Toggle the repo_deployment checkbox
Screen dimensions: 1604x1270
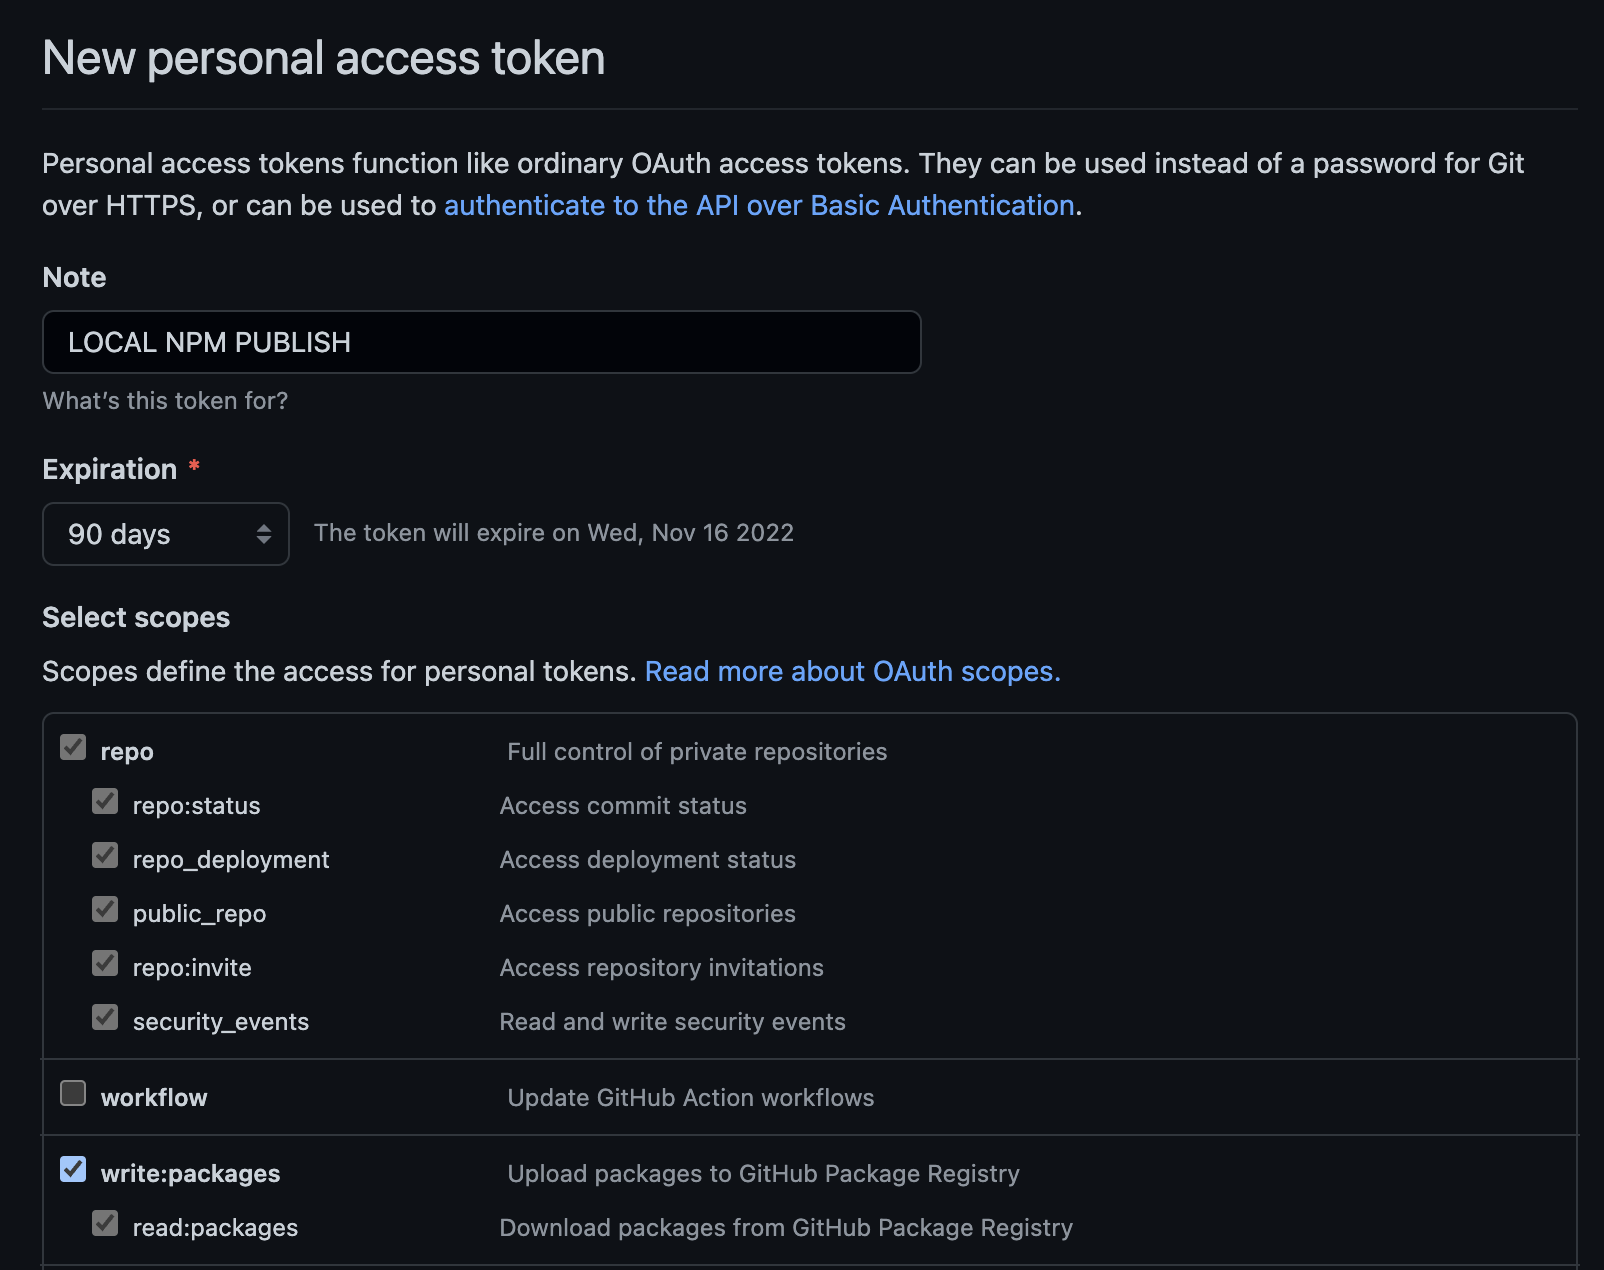click(x=105, y=855)
